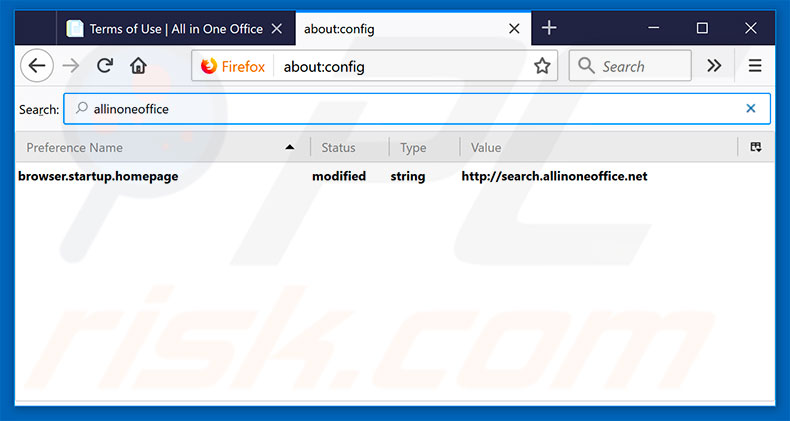Sort by Type column header
The width and height of the screenshot is (790, 421).
point(424,148)
